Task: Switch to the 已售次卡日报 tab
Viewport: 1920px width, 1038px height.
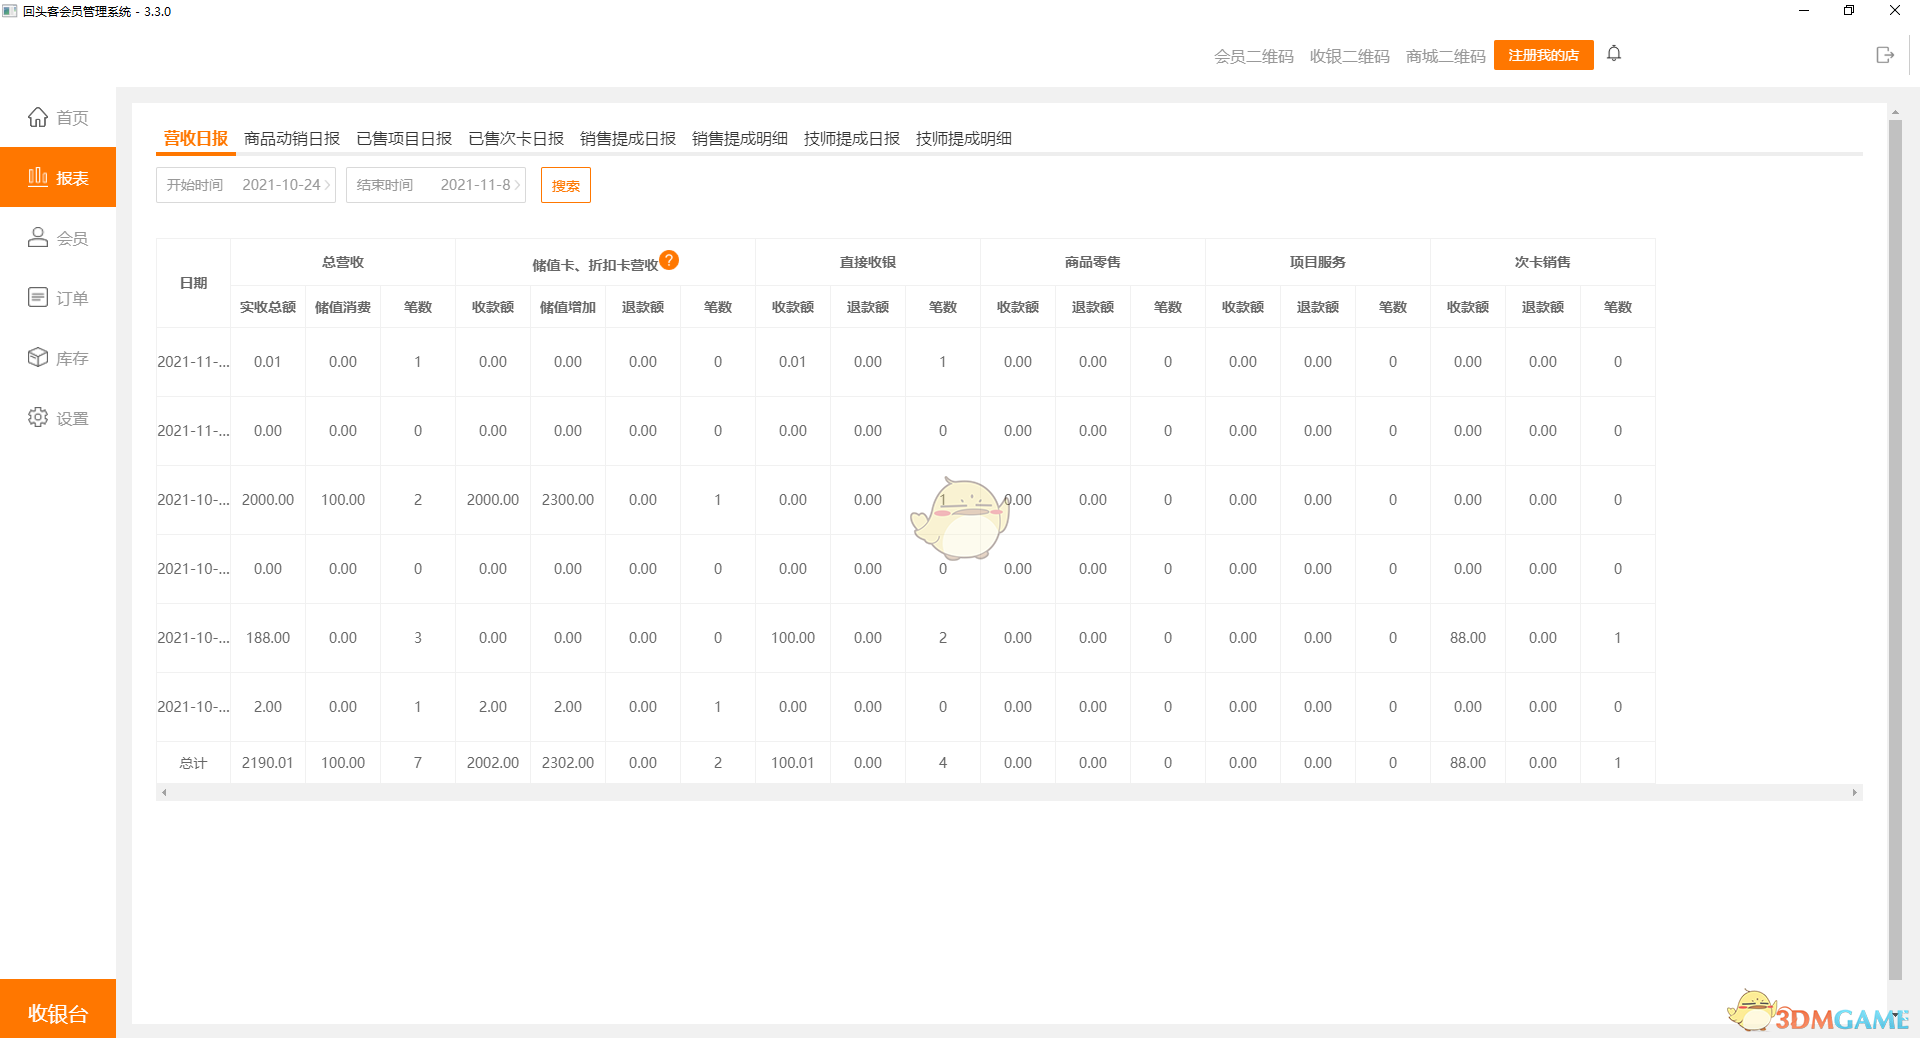Action: (x=515, y=138)
